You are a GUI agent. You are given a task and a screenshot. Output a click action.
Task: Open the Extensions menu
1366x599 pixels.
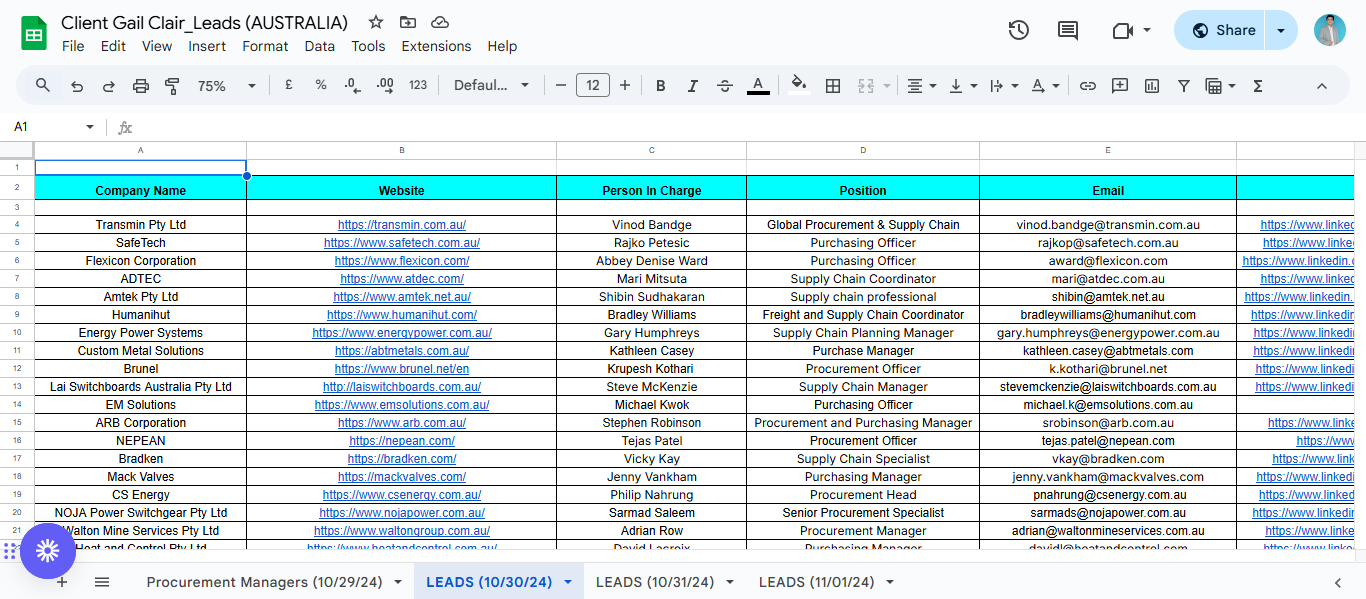(x=436, y=46)
